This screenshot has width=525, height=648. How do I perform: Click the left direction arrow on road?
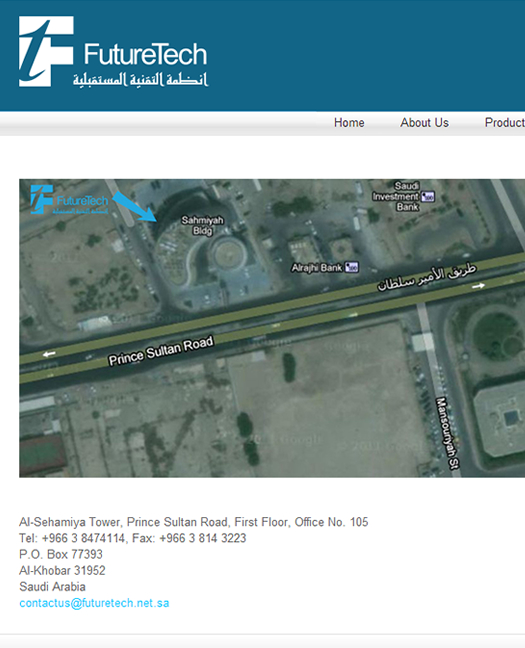(49, 354)
